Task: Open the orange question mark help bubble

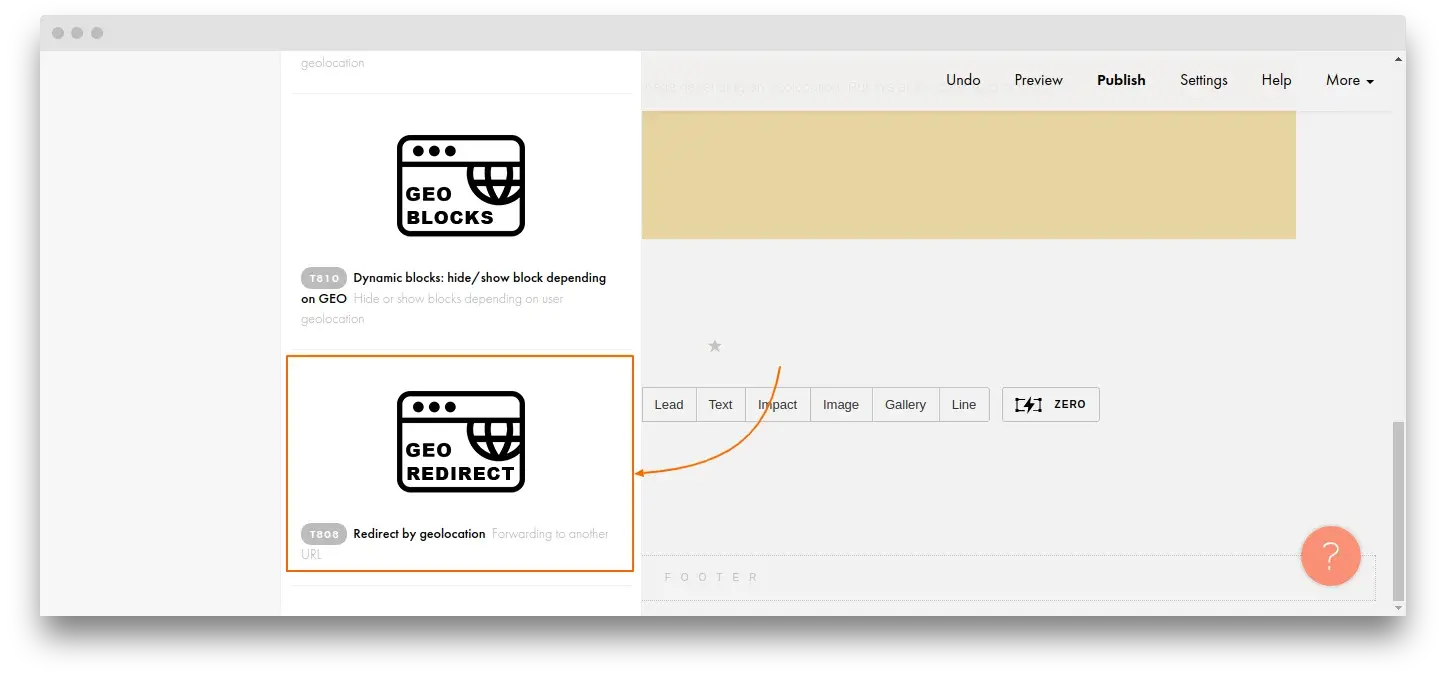Action: point(1330,555)
